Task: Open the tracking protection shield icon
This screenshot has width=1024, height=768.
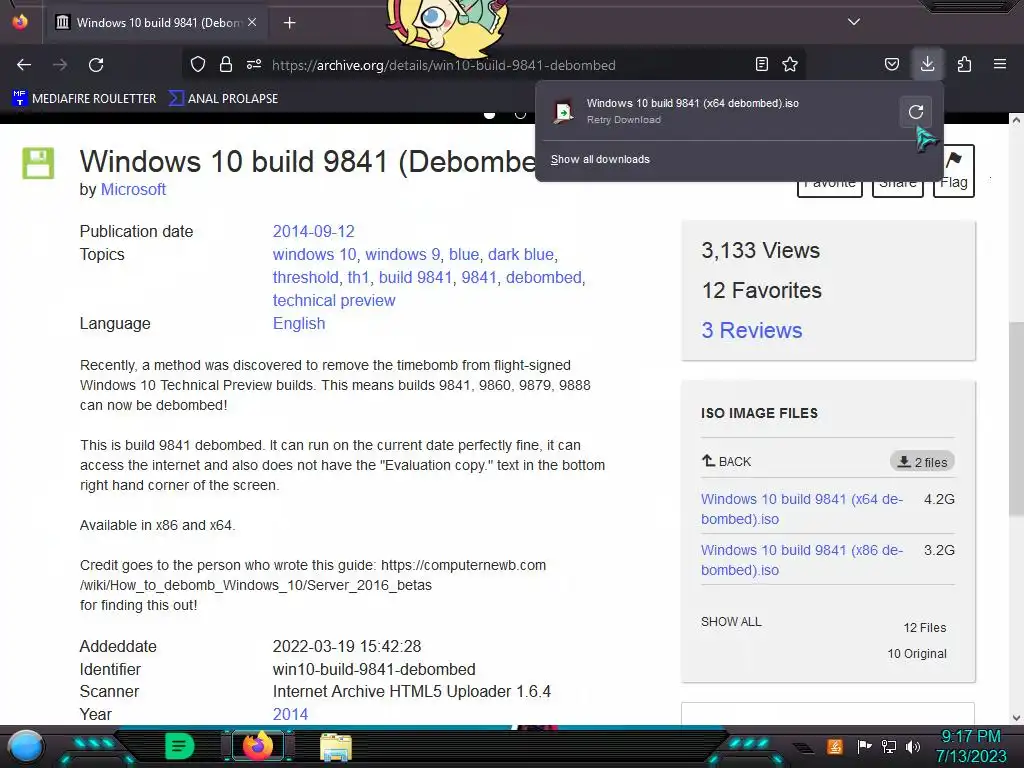Action: point(198,65)
